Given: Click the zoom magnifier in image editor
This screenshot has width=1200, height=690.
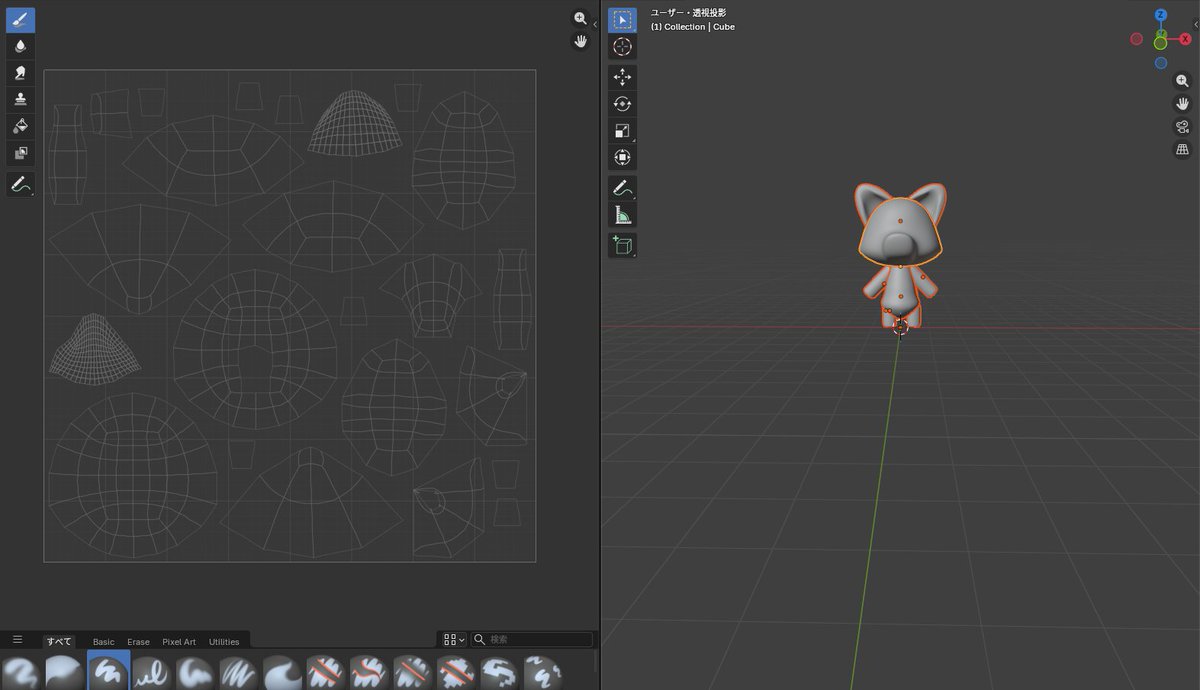Looking at the screenshot, I should 580,19.
